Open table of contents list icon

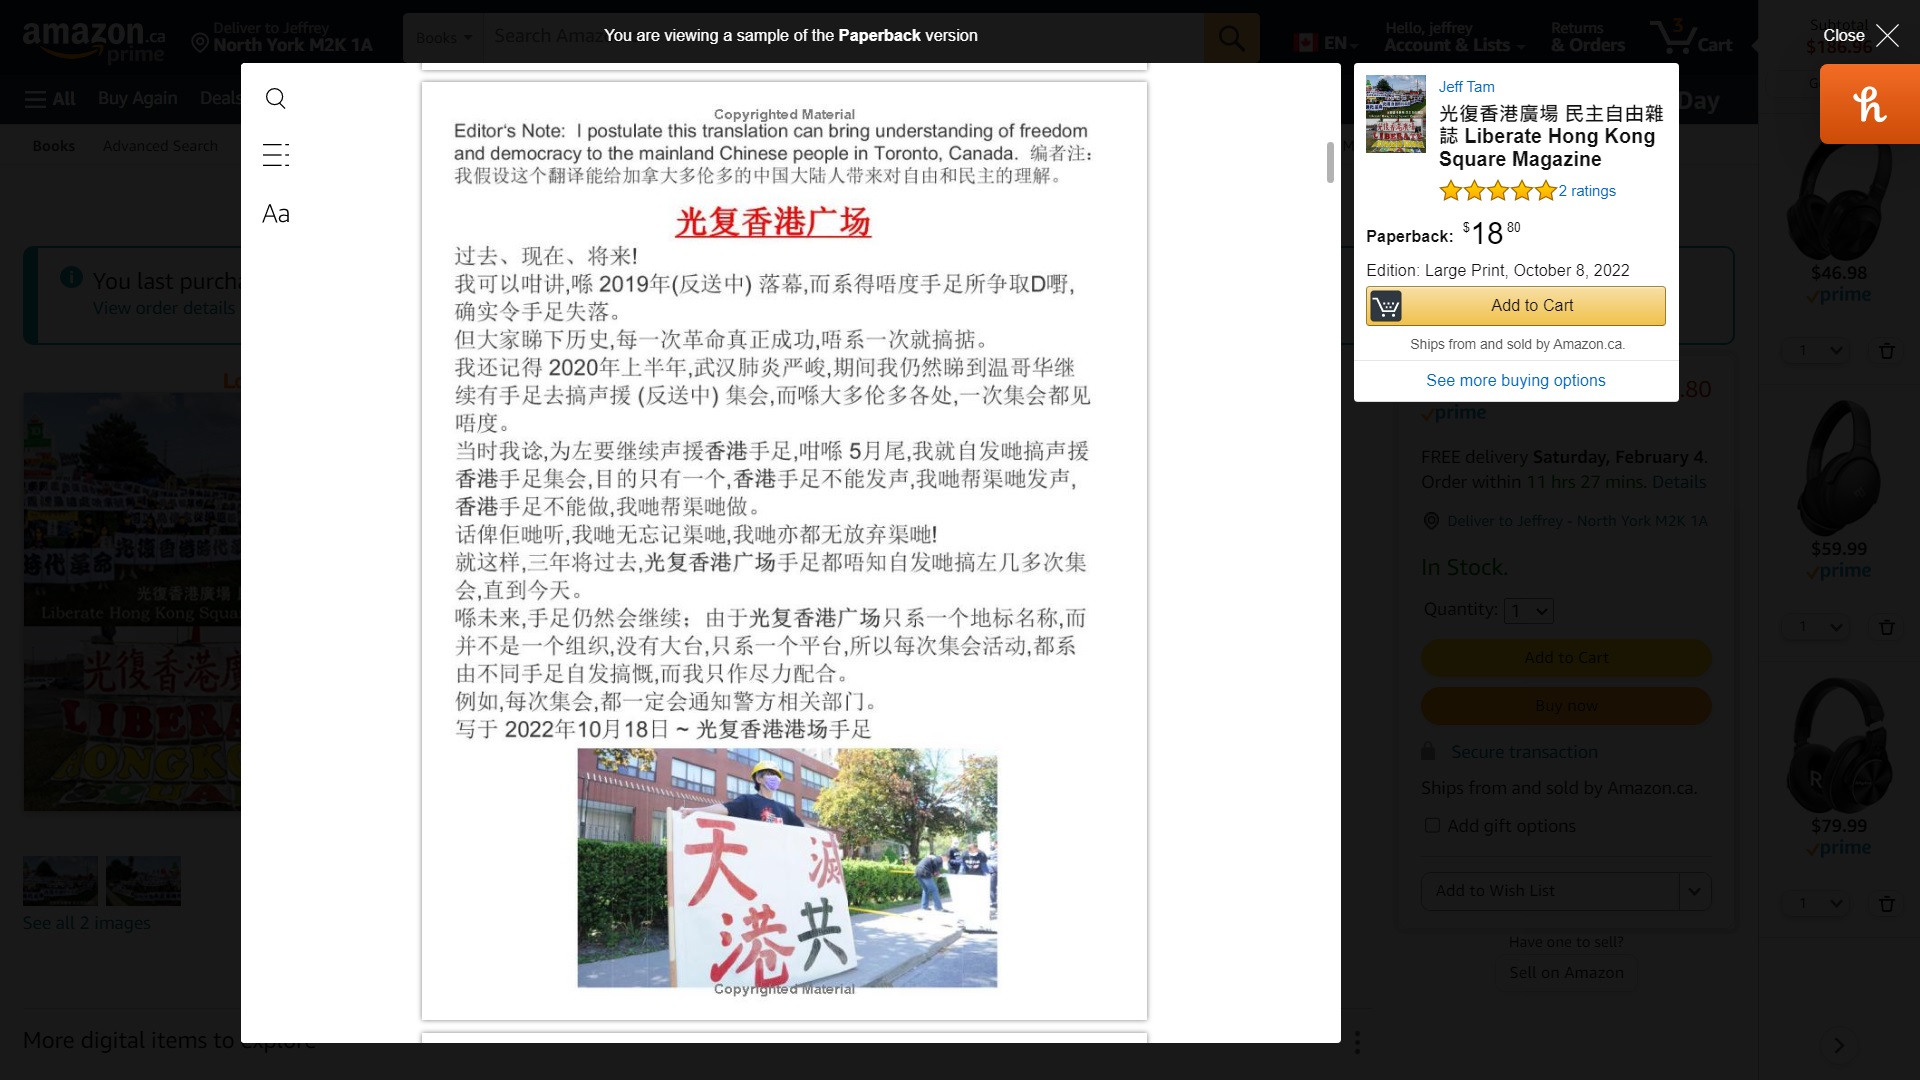[276, 155]
